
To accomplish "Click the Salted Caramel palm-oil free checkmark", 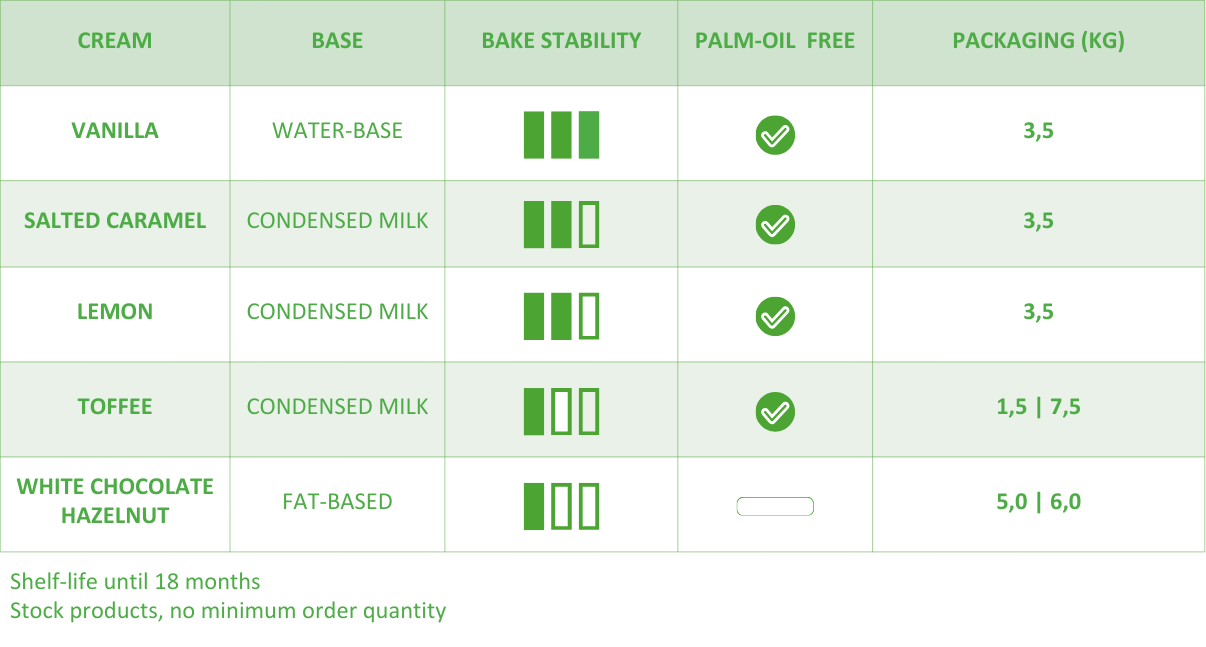I will point(775,225).
